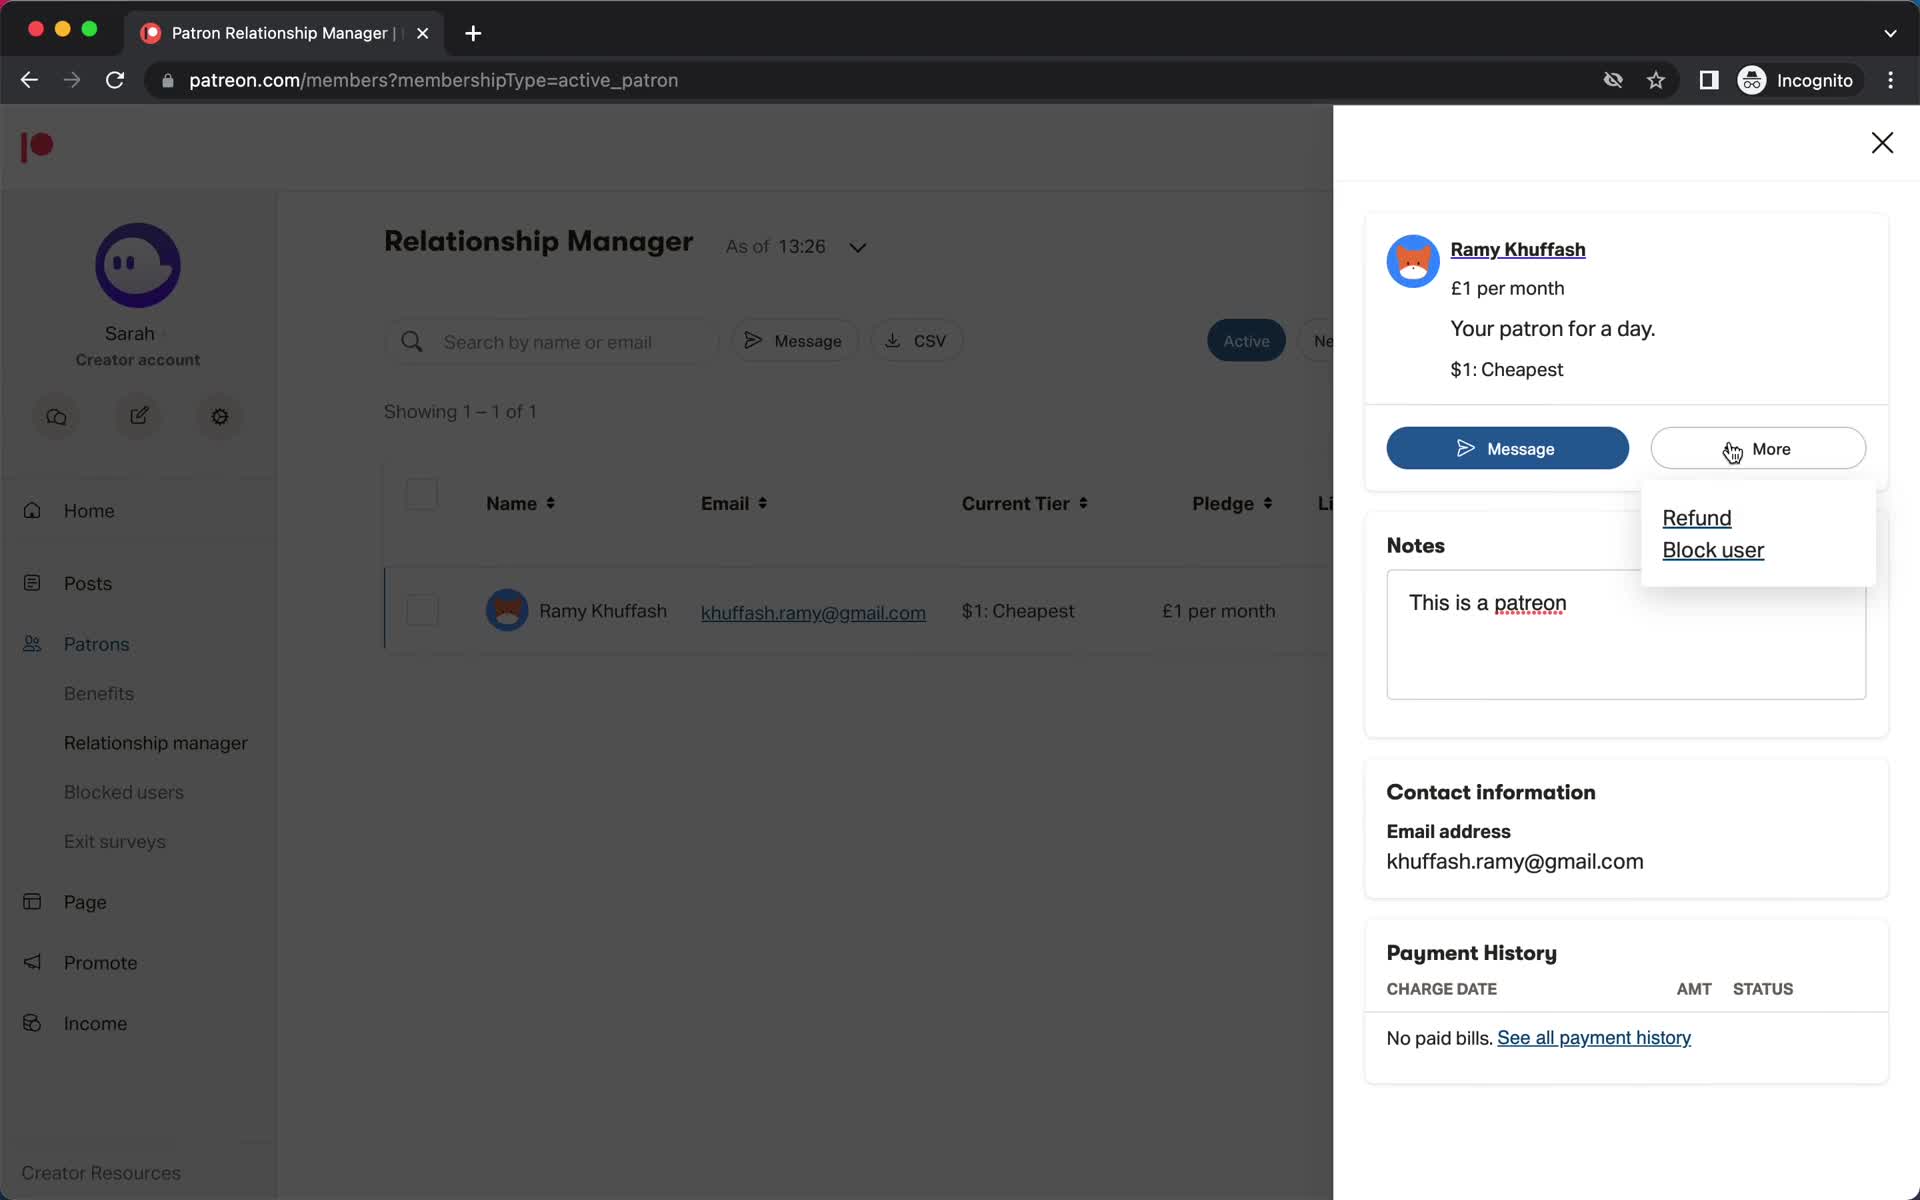Open the Patrons section icon
The image size is (1920, 1200).
[x=32, y=643]
